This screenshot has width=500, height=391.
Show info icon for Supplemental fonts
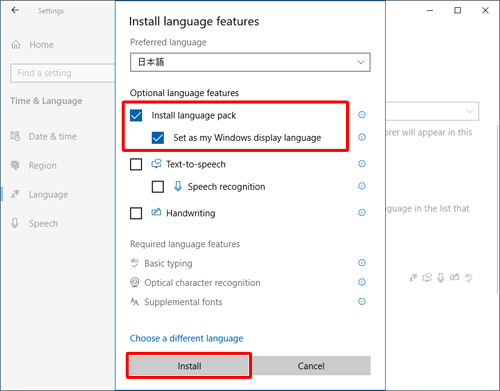(362, 301)
